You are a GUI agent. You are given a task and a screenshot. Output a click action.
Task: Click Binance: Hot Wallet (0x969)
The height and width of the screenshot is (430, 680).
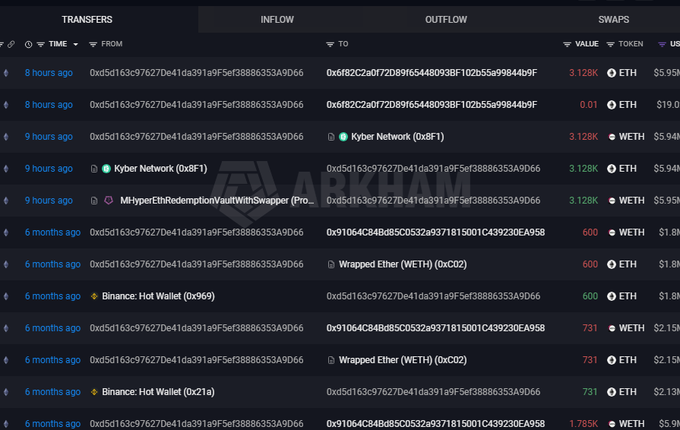coord(158,296)
